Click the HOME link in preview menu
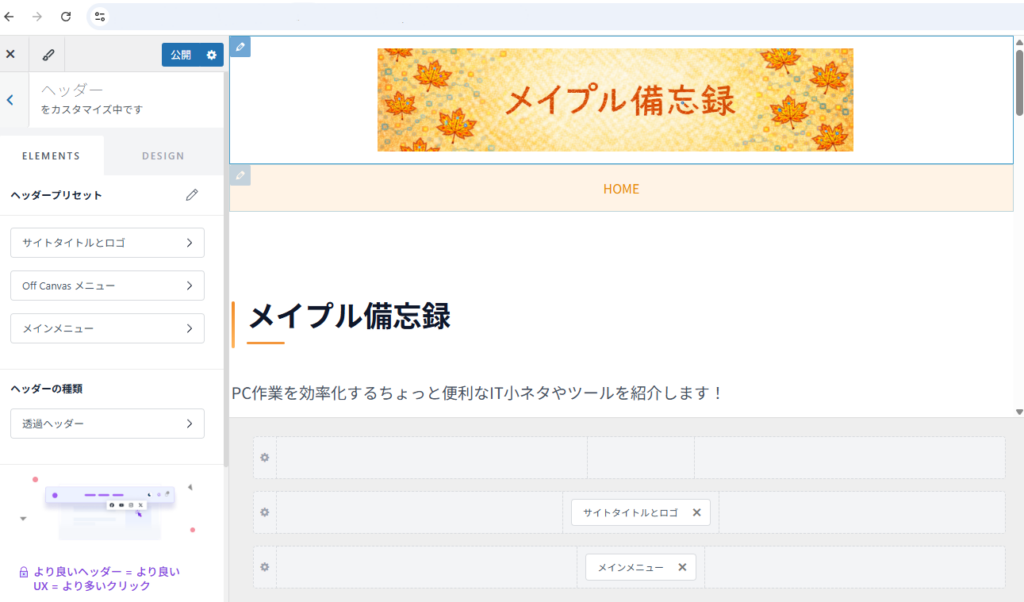The width and height of the screenshot is (1024, 602). click(x=621, y=189)
